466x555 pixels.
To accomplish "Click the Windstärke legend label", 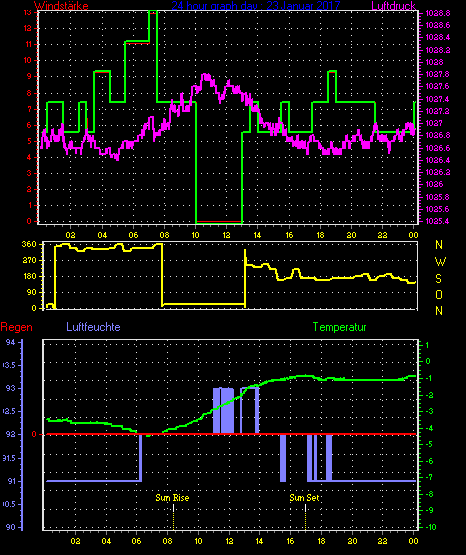I will [61, 6].
